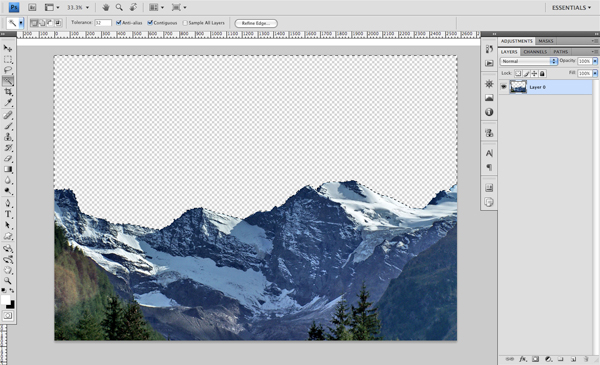Open the Paragraph panel icon in dock
Screen dimensions: 600x365
[489, 167]
